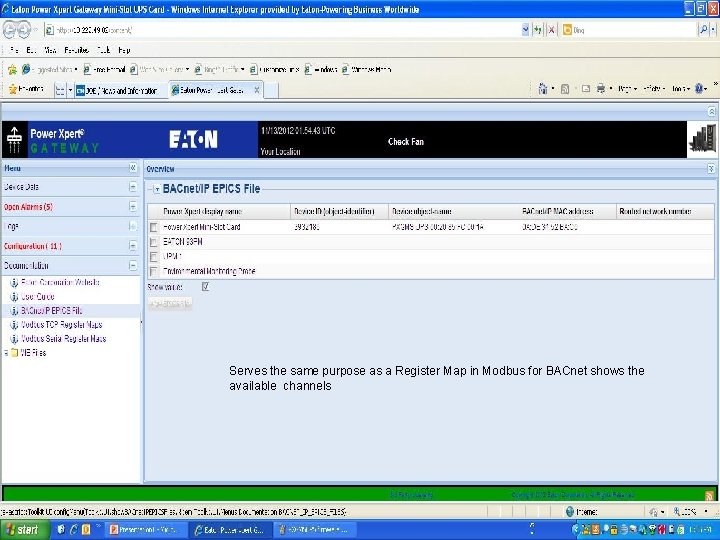Open the File menu
The width and height of the screenshot is (720, 540).
pyautogui.click(x=14, y=50)
